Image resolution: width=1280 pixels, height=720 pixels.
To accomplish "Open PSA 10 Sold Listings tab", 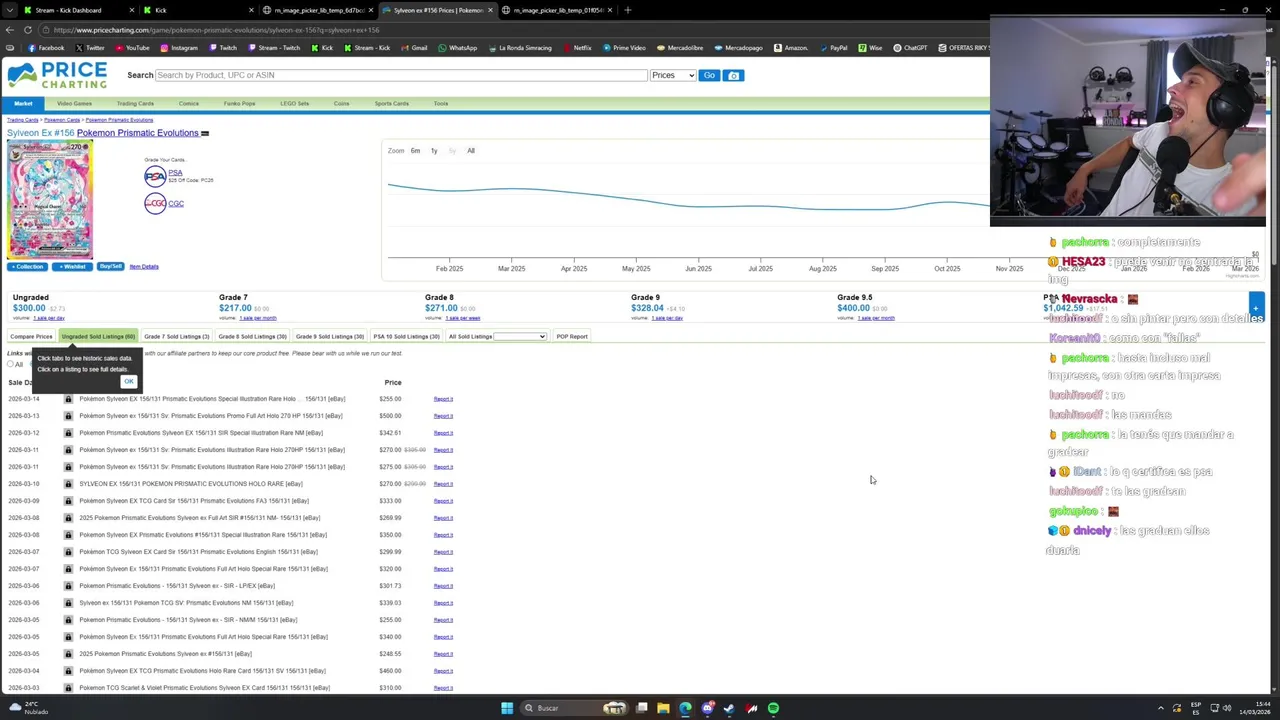I will (x=406, y=336).
